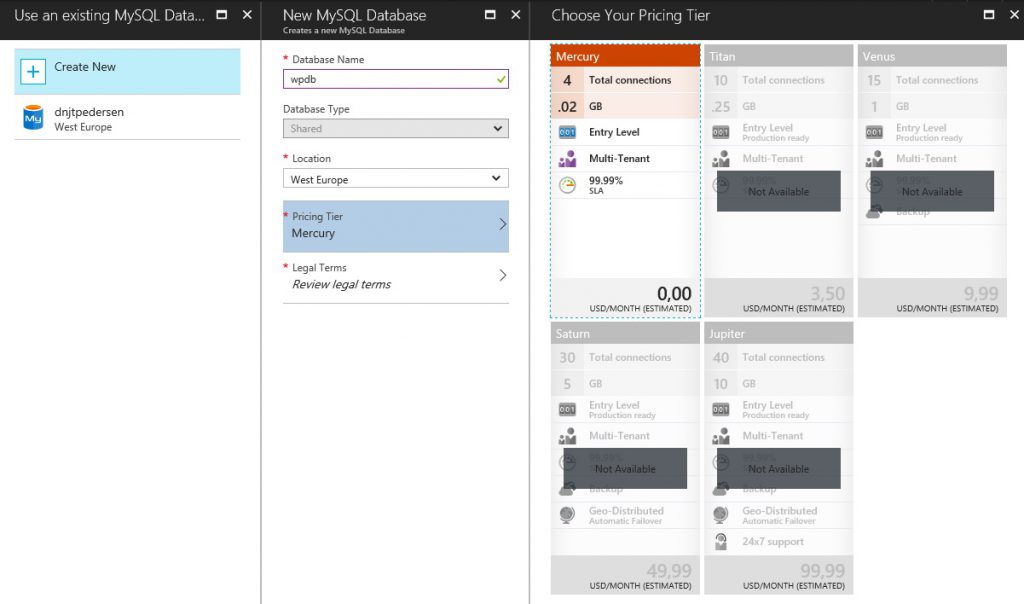
Task: Click Mercury tier Multi-Tenant icon
Action: [x=567, y=159]
